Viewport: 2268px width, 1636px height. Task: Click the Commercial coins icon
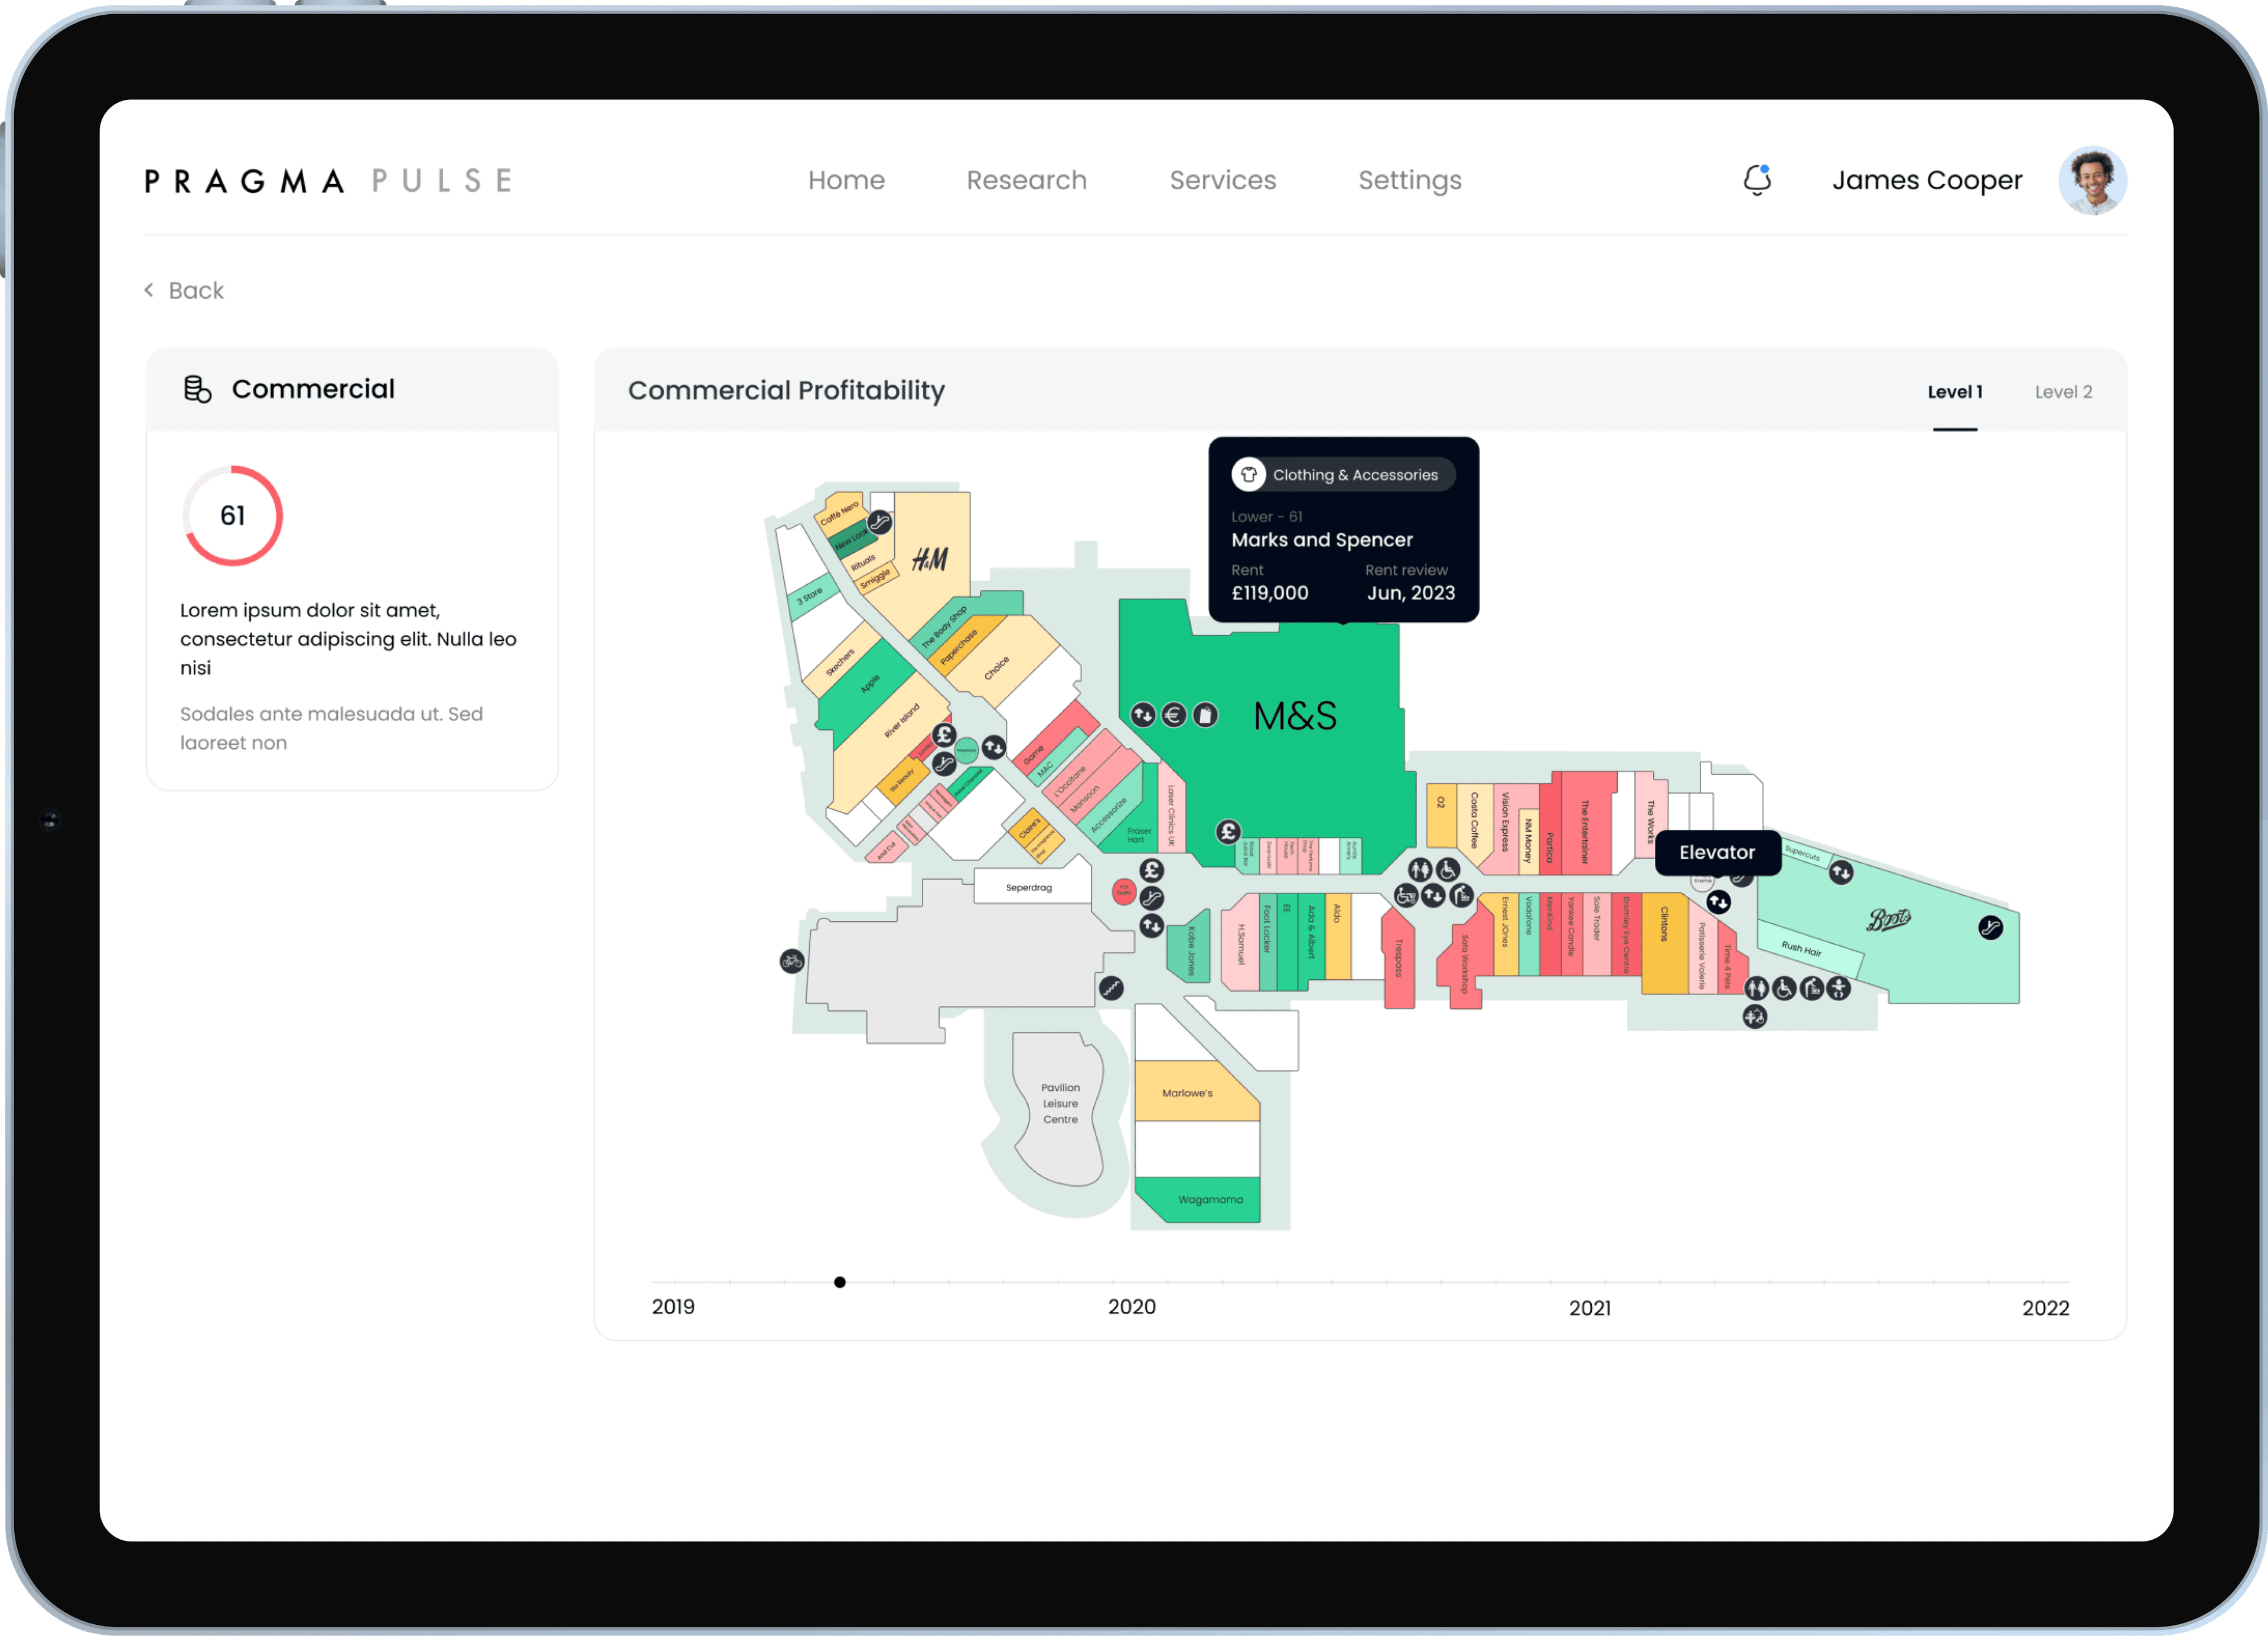point(197,389)
